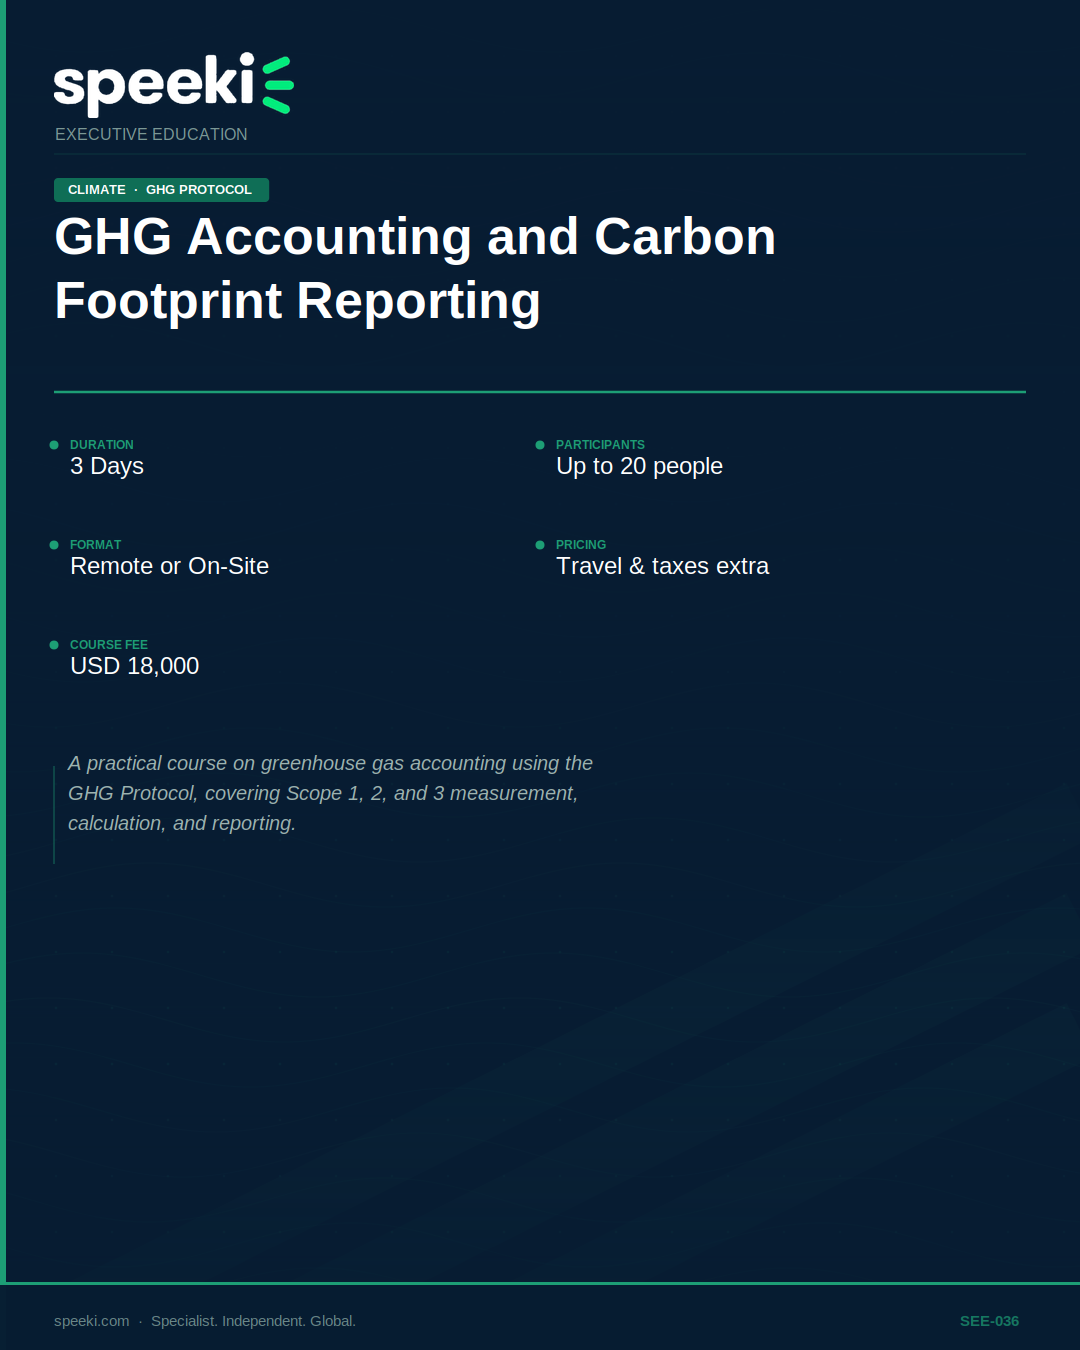Click the bullet dot next to COURSE FEE
Image resolution: width=1080 pixels, height=1350 pixels.
[x=53, y=645]
